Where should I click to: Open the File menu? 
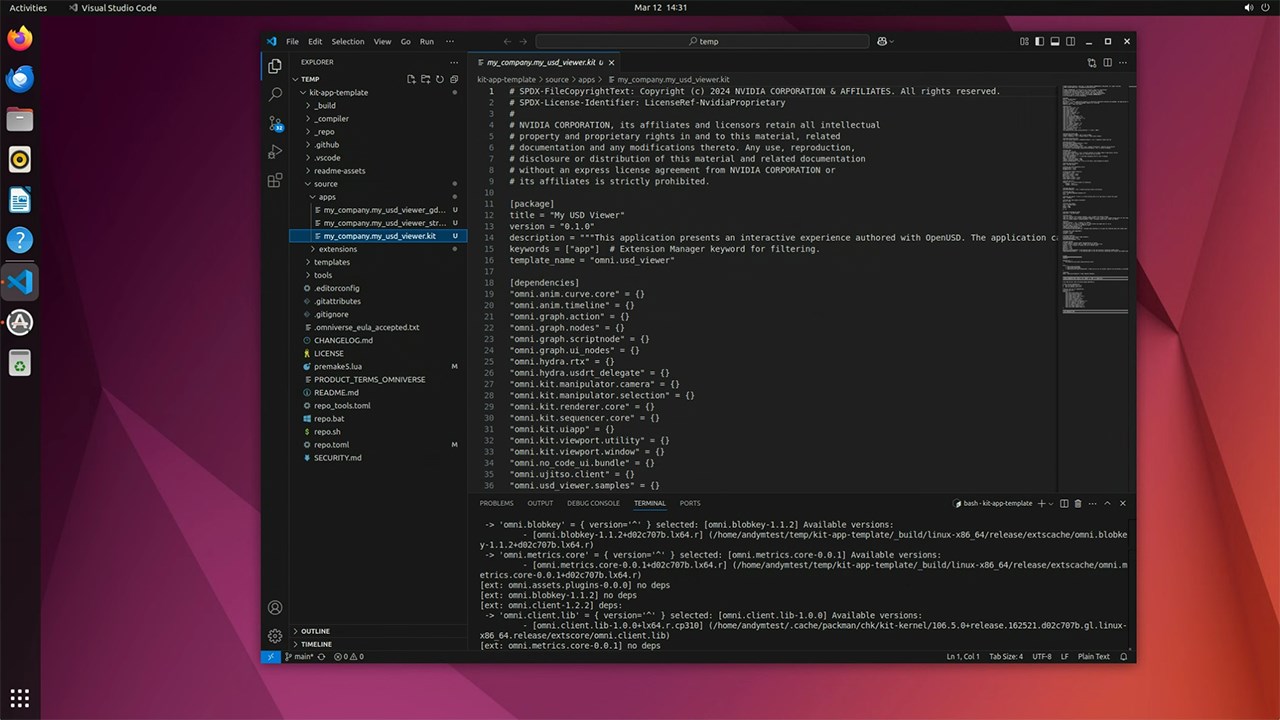(x=292, y=41)
